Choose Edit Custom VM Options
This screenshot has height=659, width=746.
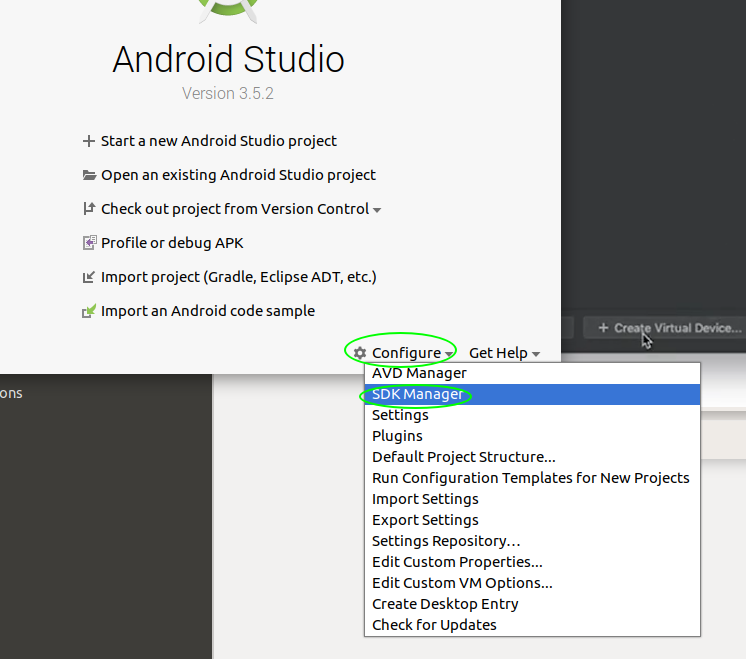pyautogui.click(x=462, y=583)
